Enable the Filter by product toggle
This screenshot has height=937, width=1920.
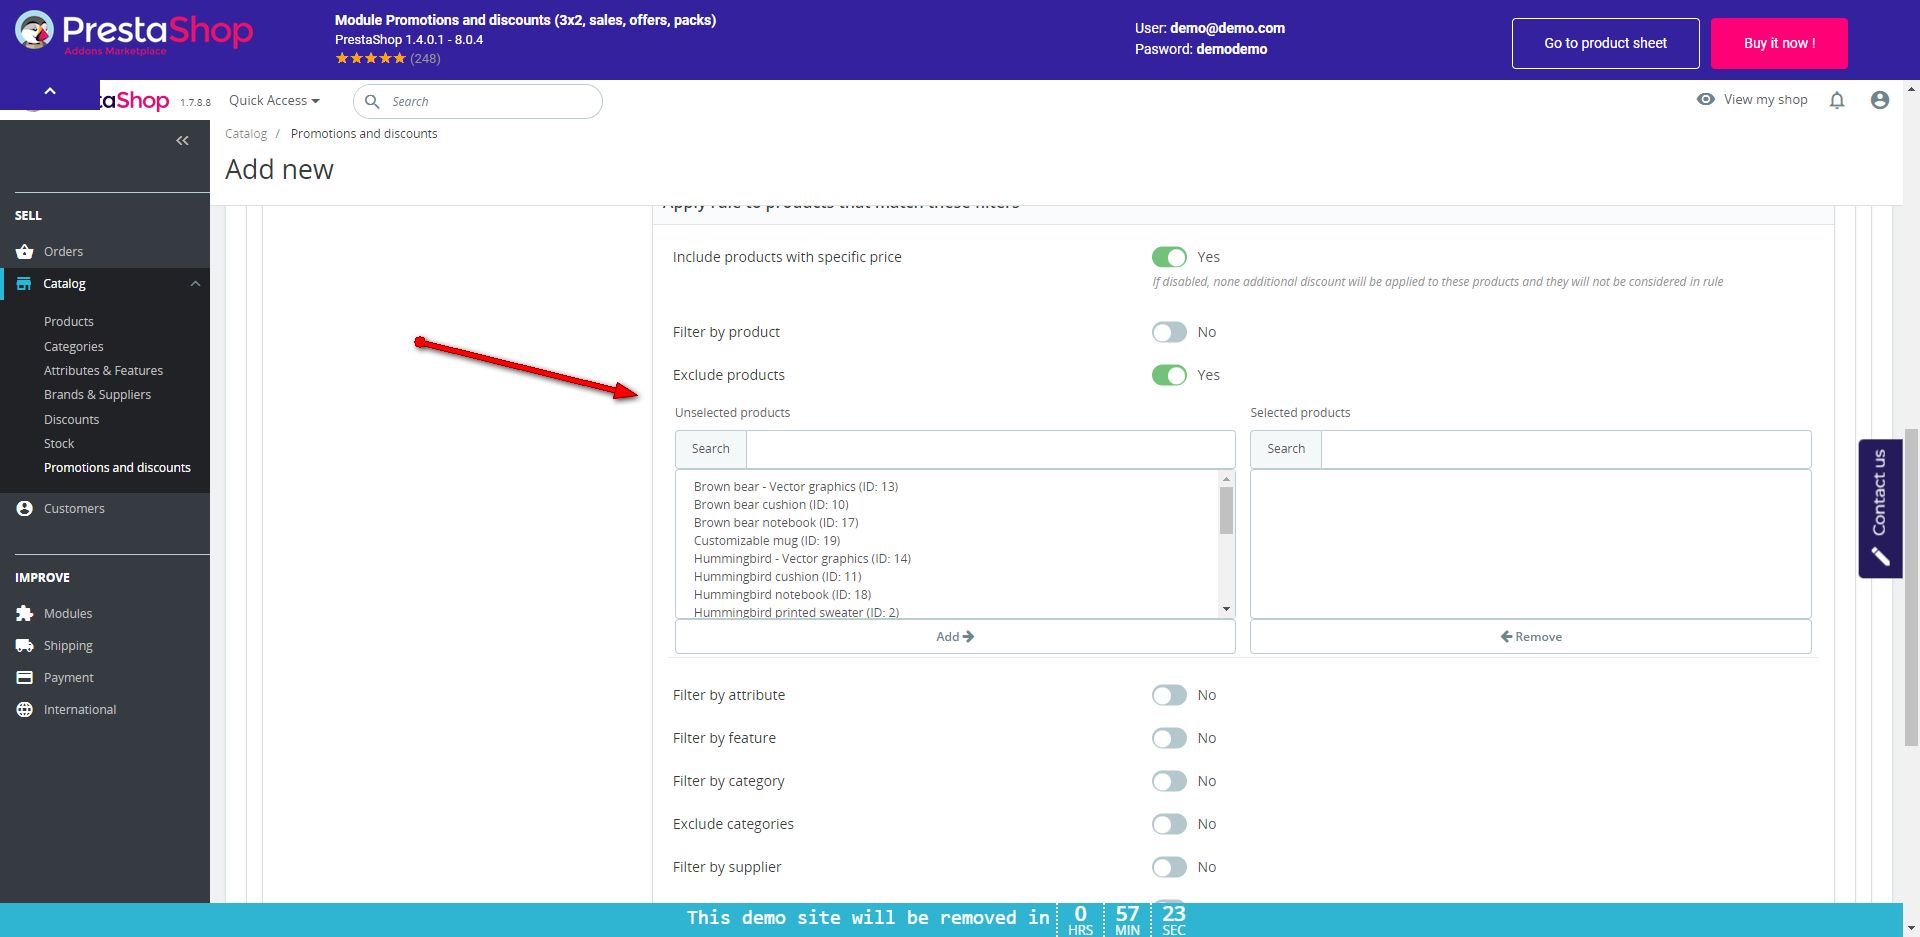[x=1168, y=332]
